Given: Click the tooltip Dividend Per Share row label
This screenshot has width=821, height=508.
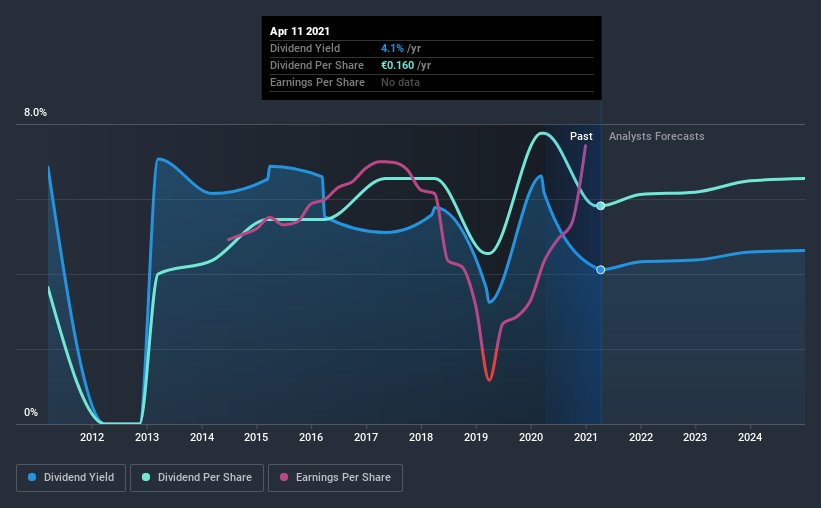Looking at the screenshot, I should [x=317, y=65].
